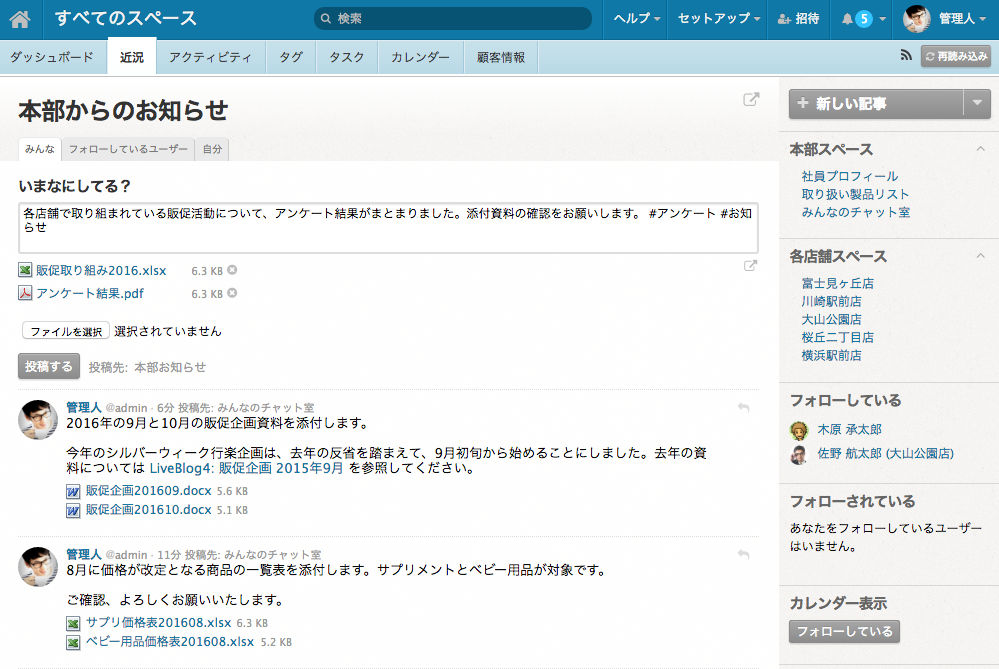Screen dimensions: 999x669
Task: Open the ヘルプ dropdown menu
Action: 636,19
